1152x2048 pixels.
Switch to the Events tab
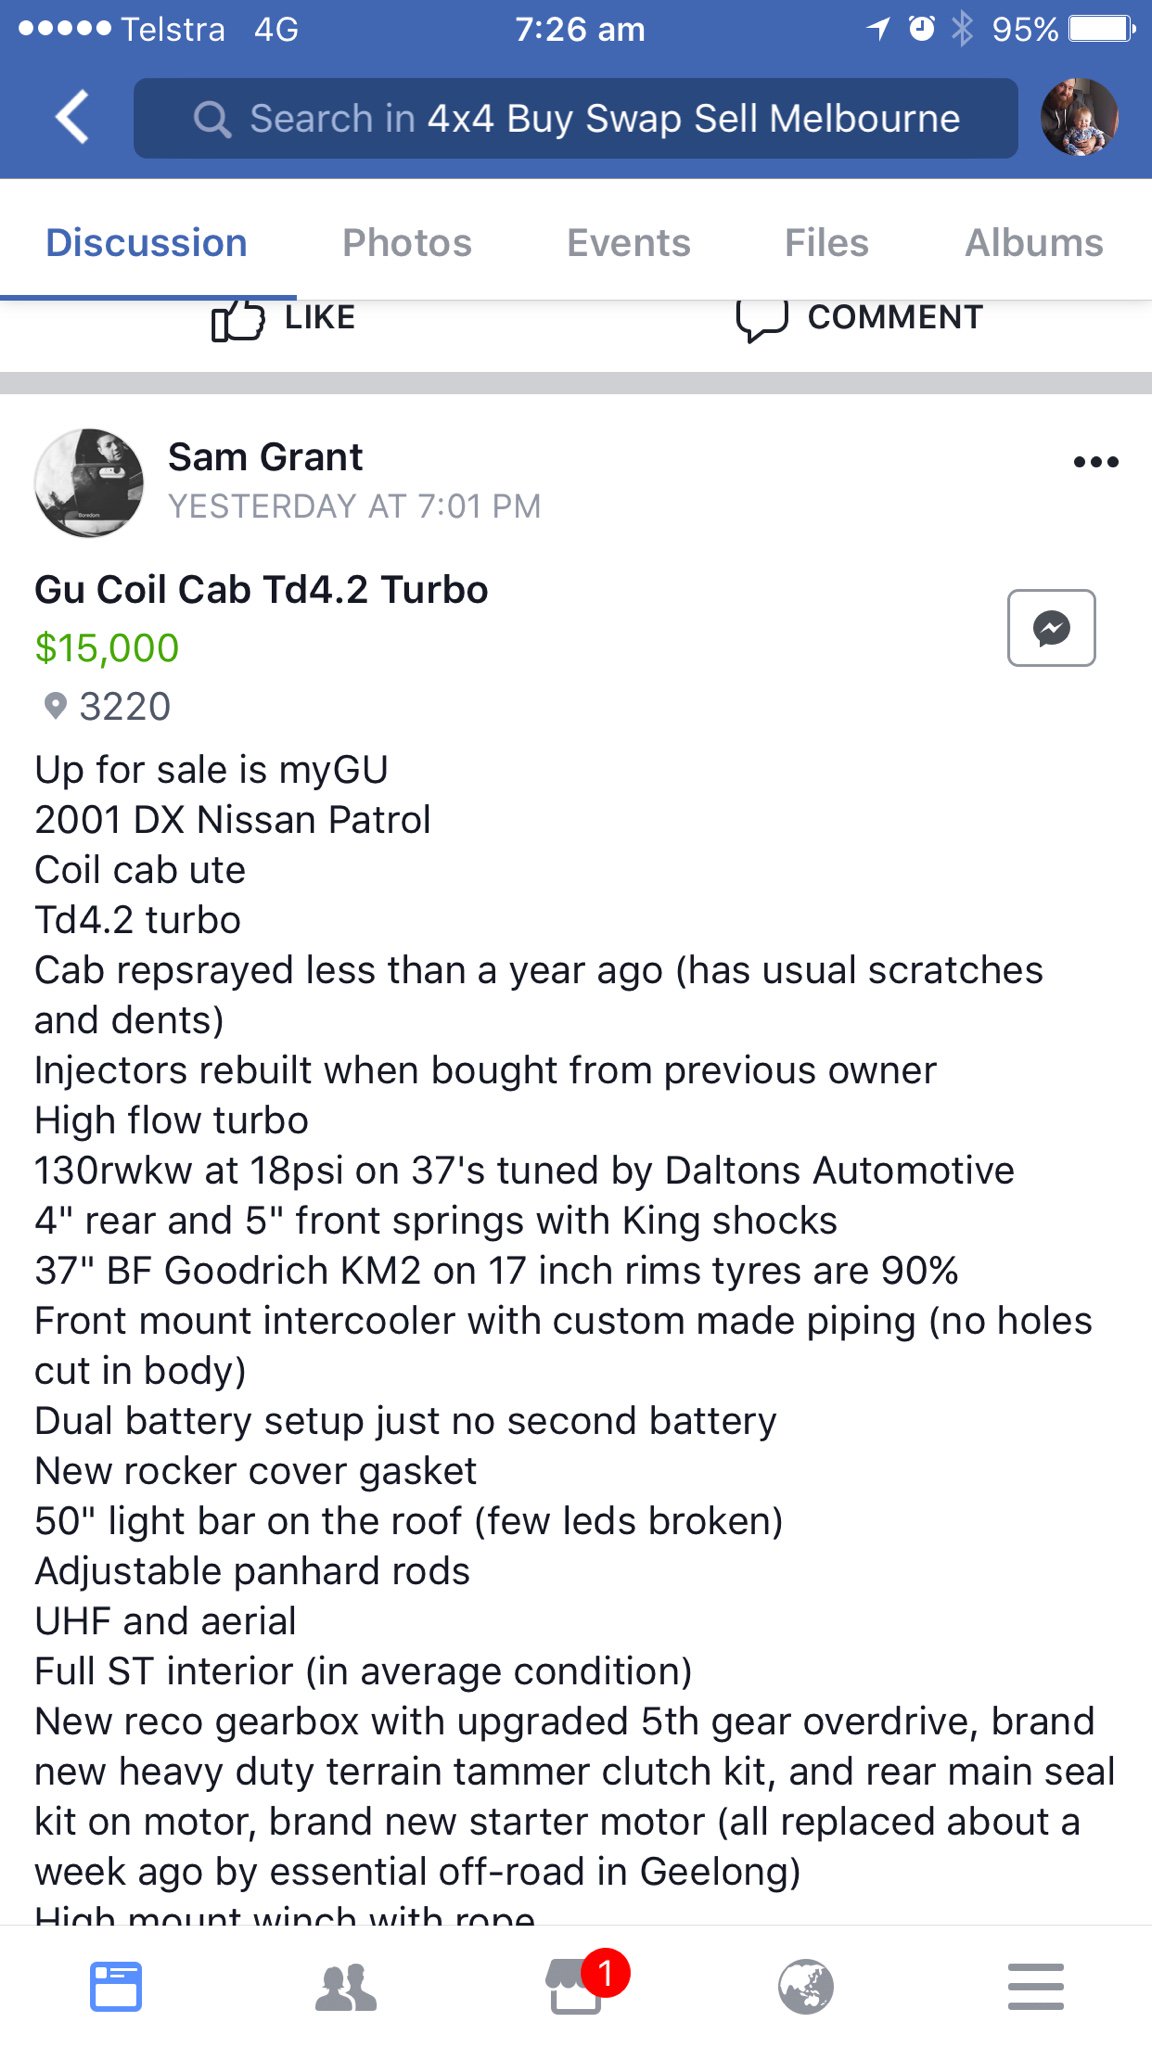coord(628,243)
